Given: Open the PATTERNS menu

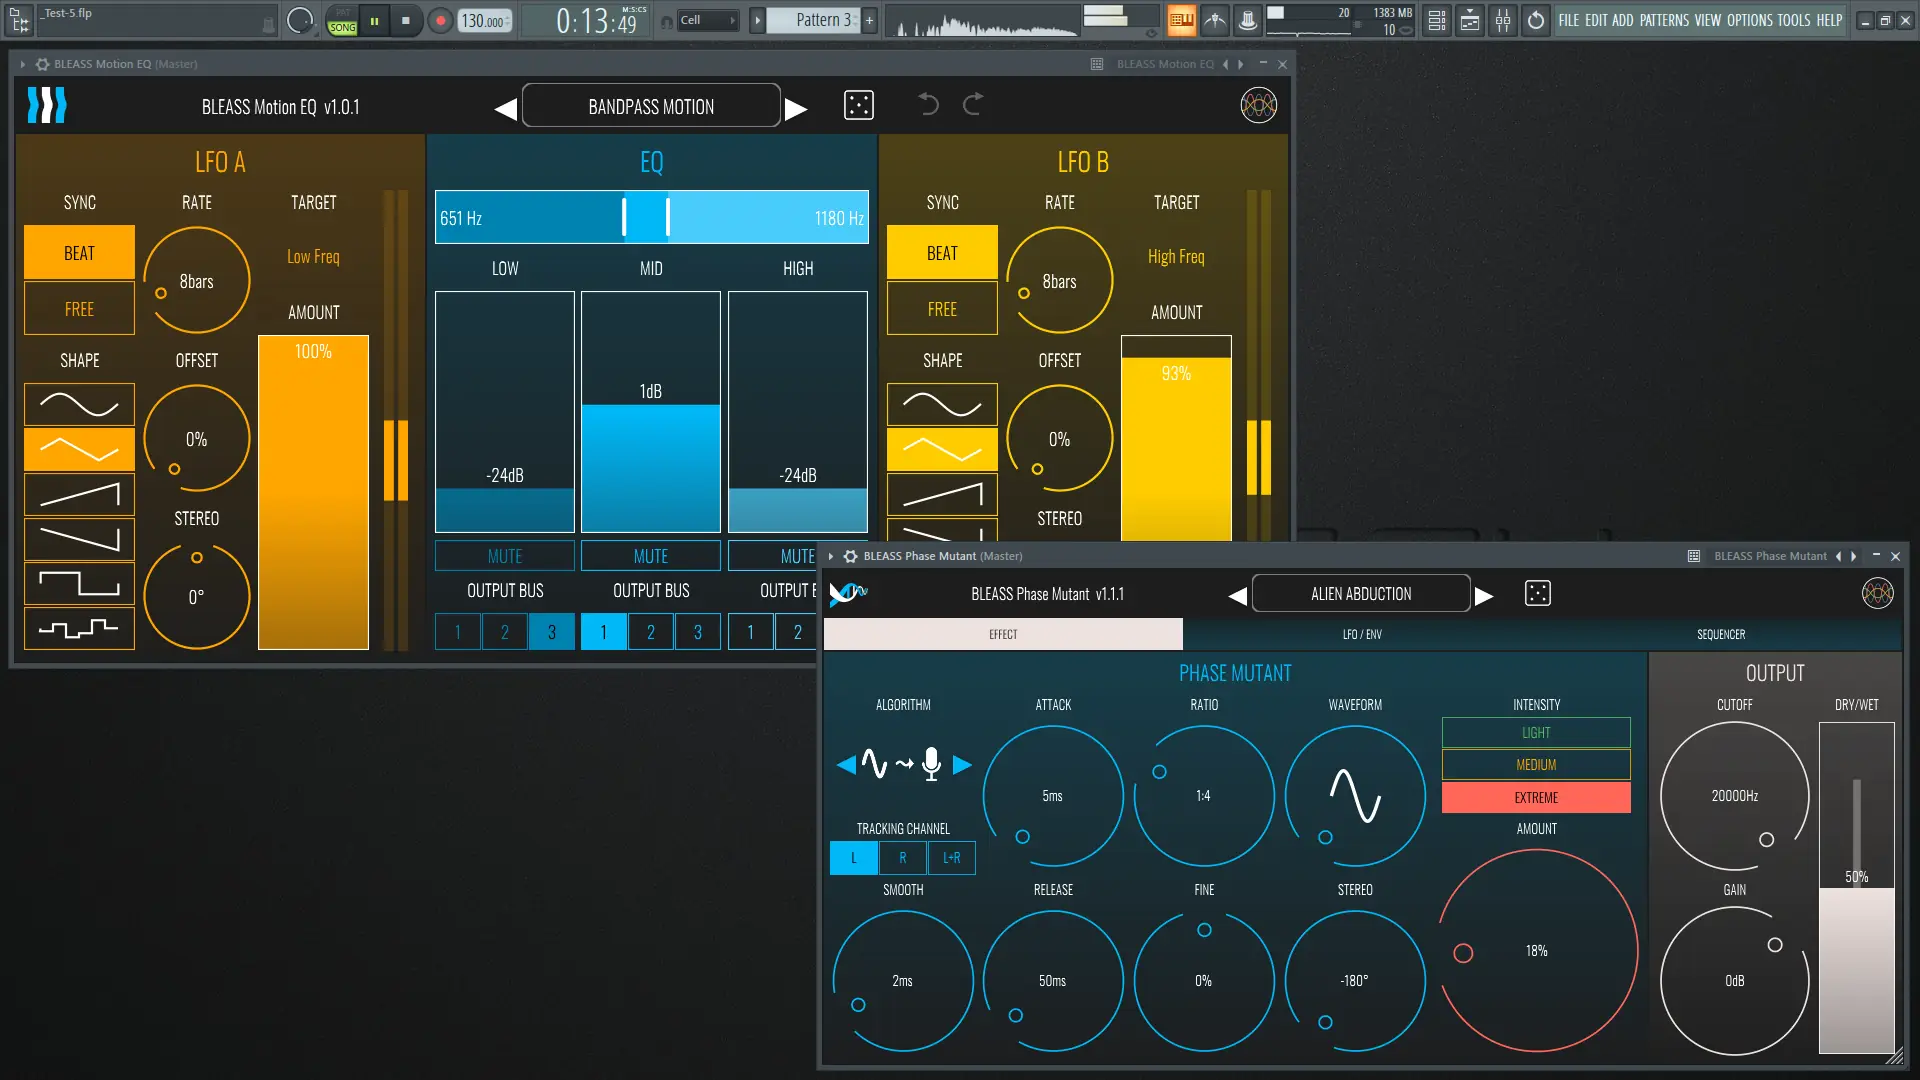Looking at the screenshot, I should pos(1664,20).
